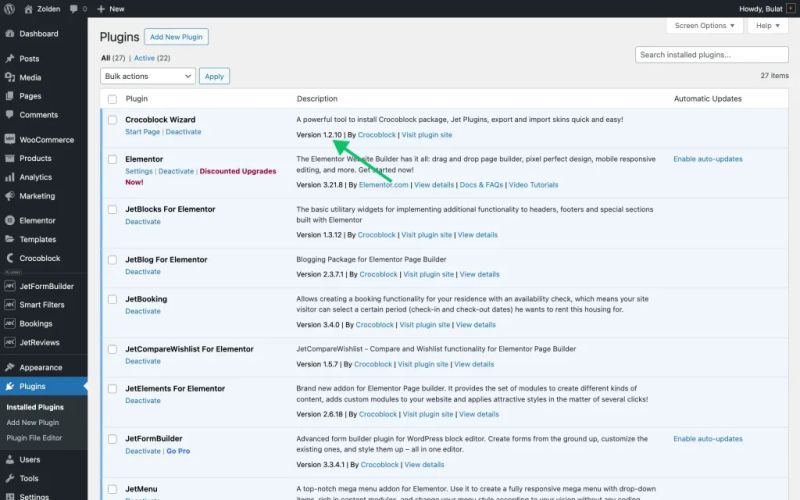Expand the Screen Options panel

coord(705,26)
